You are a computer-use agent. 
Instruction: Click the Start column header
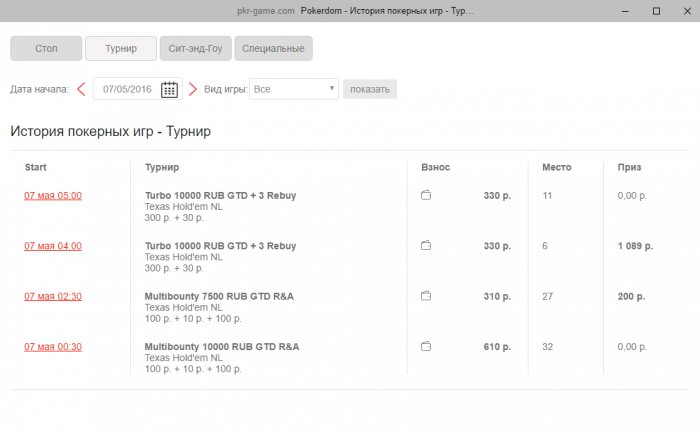click(x=36, y=167)
